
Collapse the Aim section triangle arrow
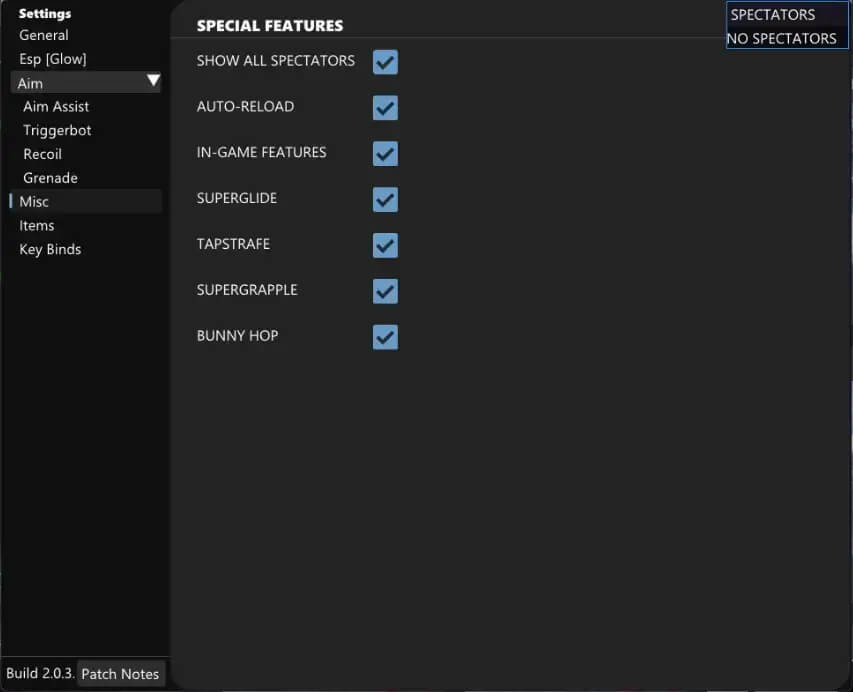[153, 81]
